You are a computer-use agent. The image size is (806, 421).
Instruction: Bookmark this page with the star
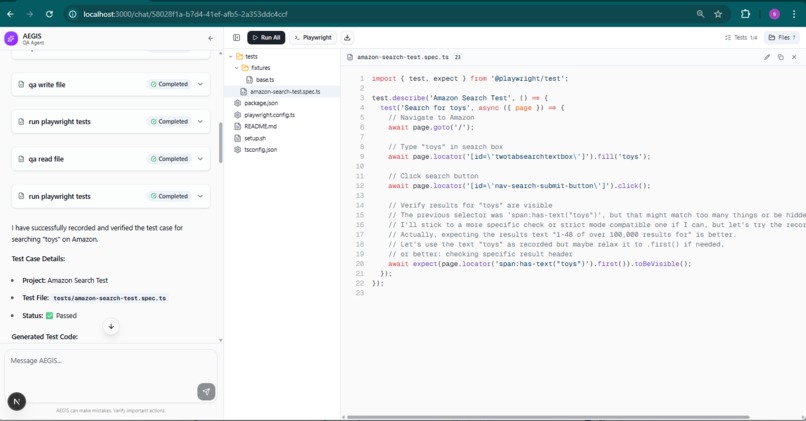tap(718, 14)
